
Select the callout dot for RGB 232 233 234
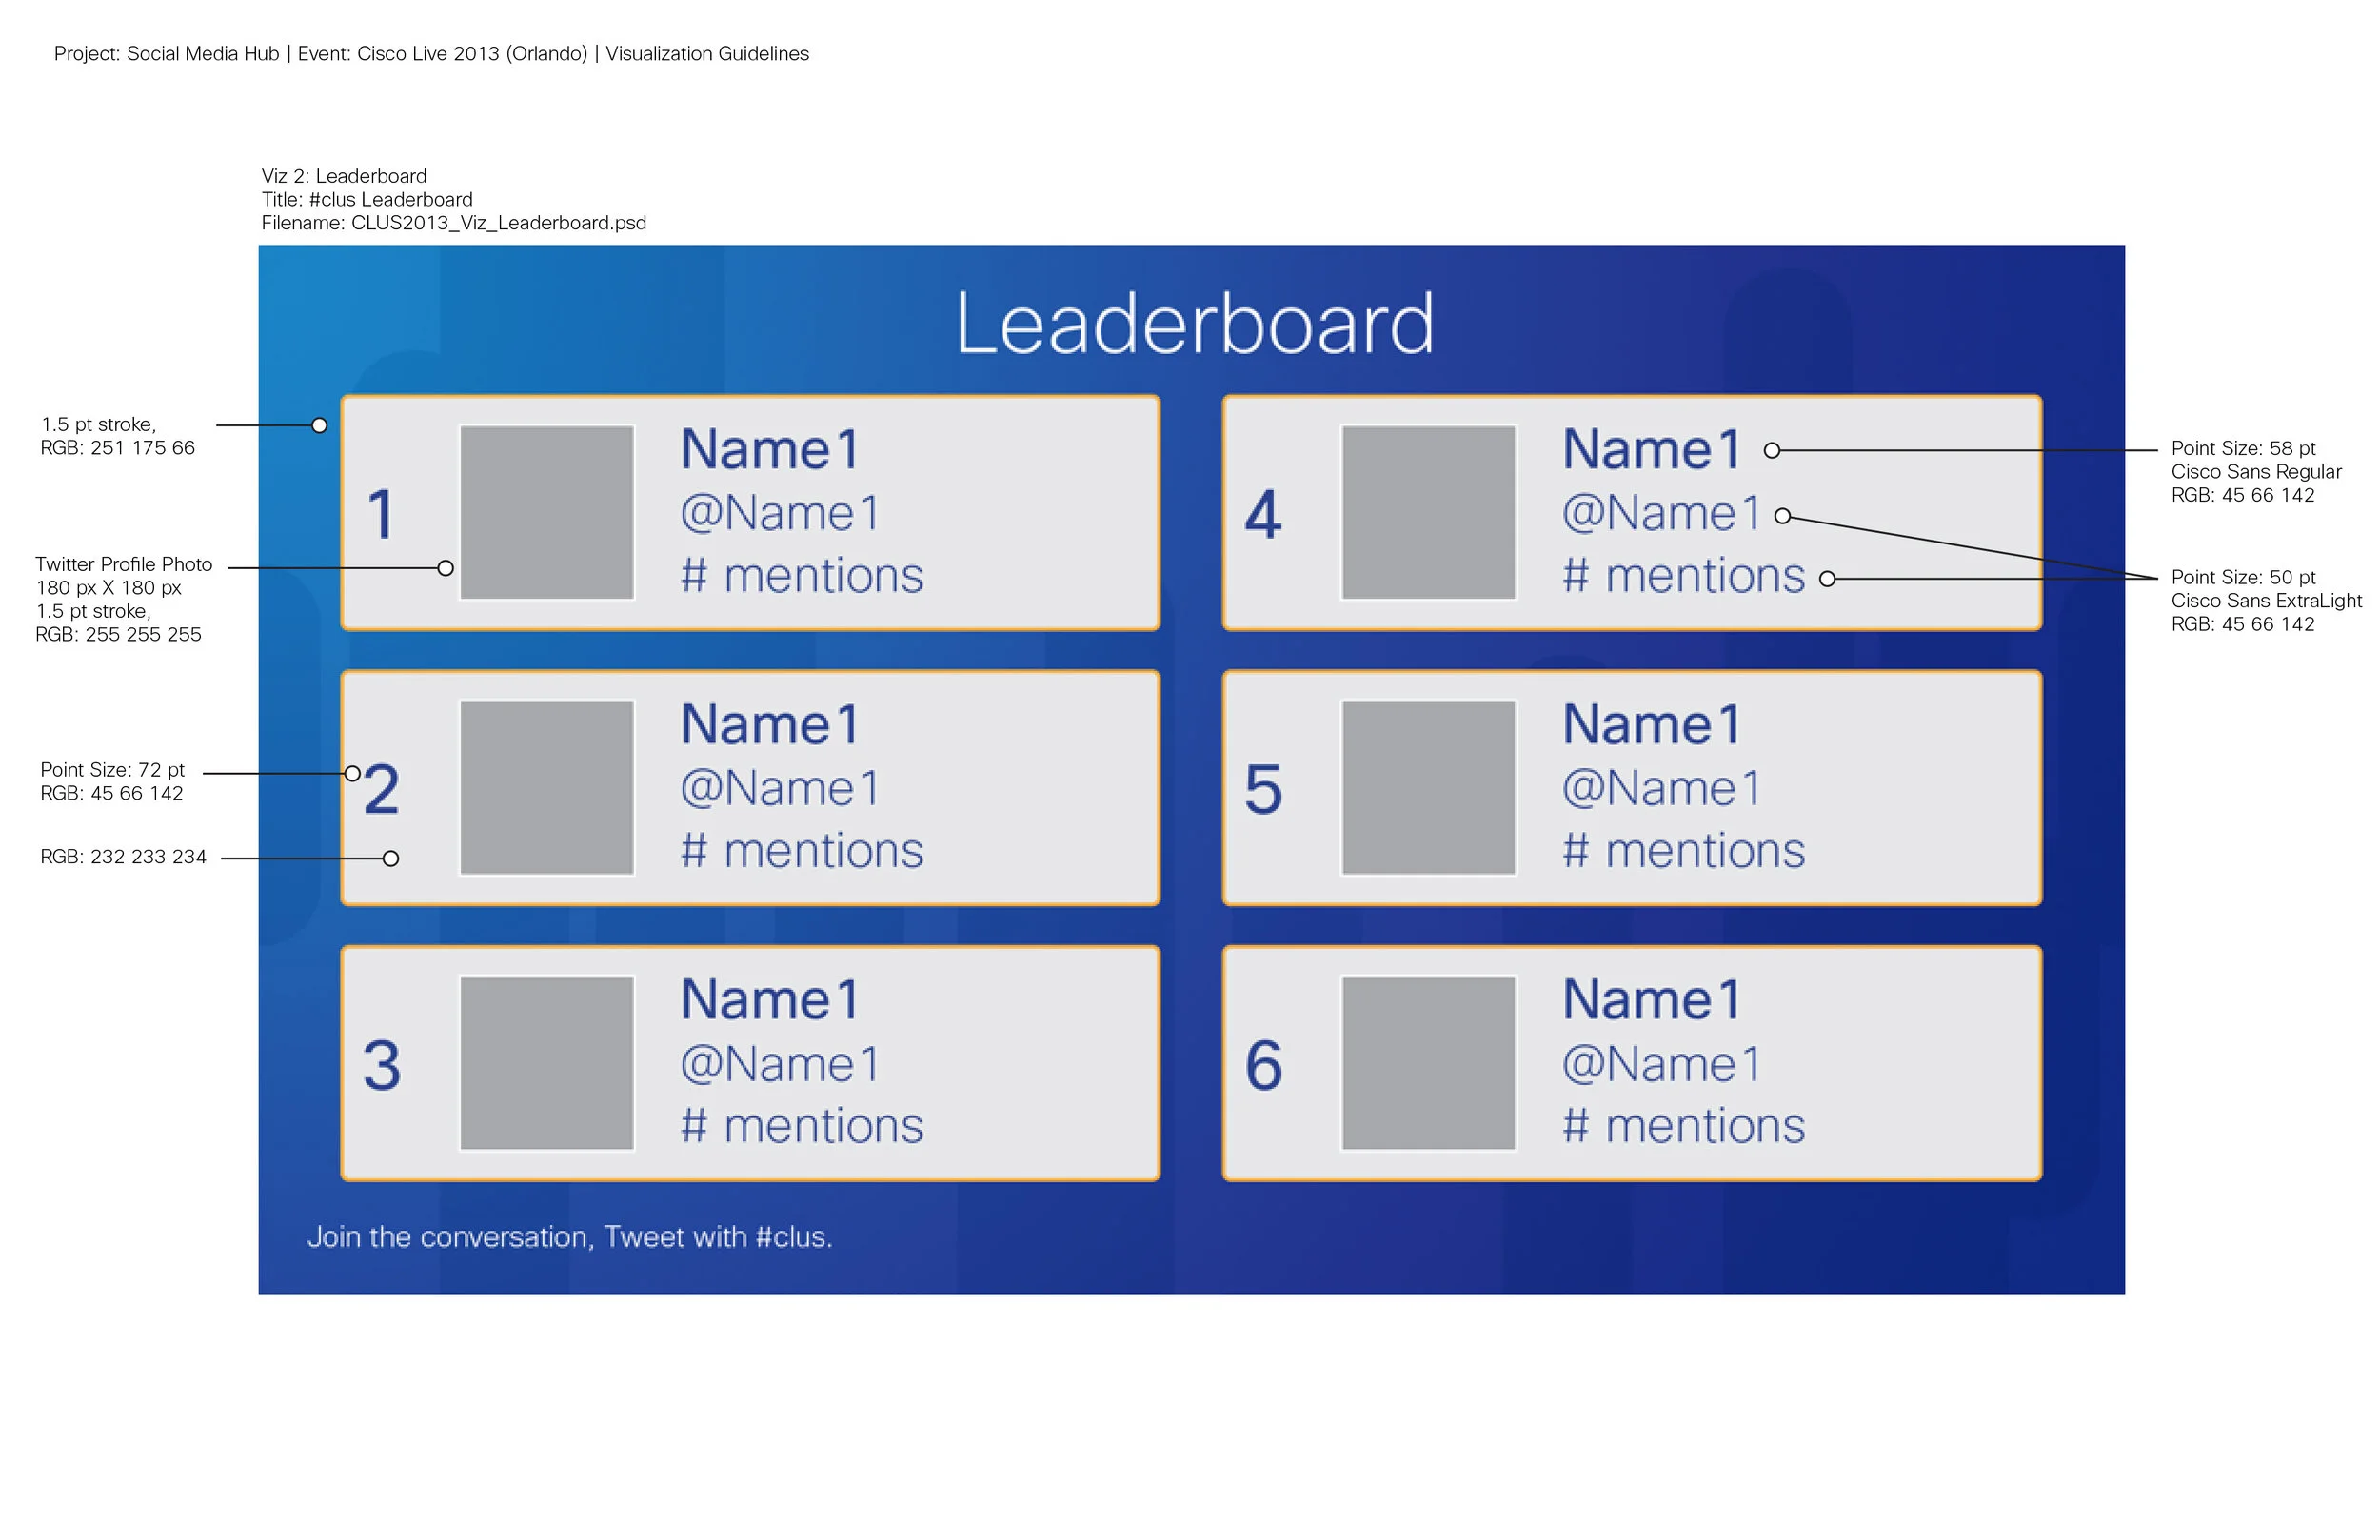pos(390,857)
